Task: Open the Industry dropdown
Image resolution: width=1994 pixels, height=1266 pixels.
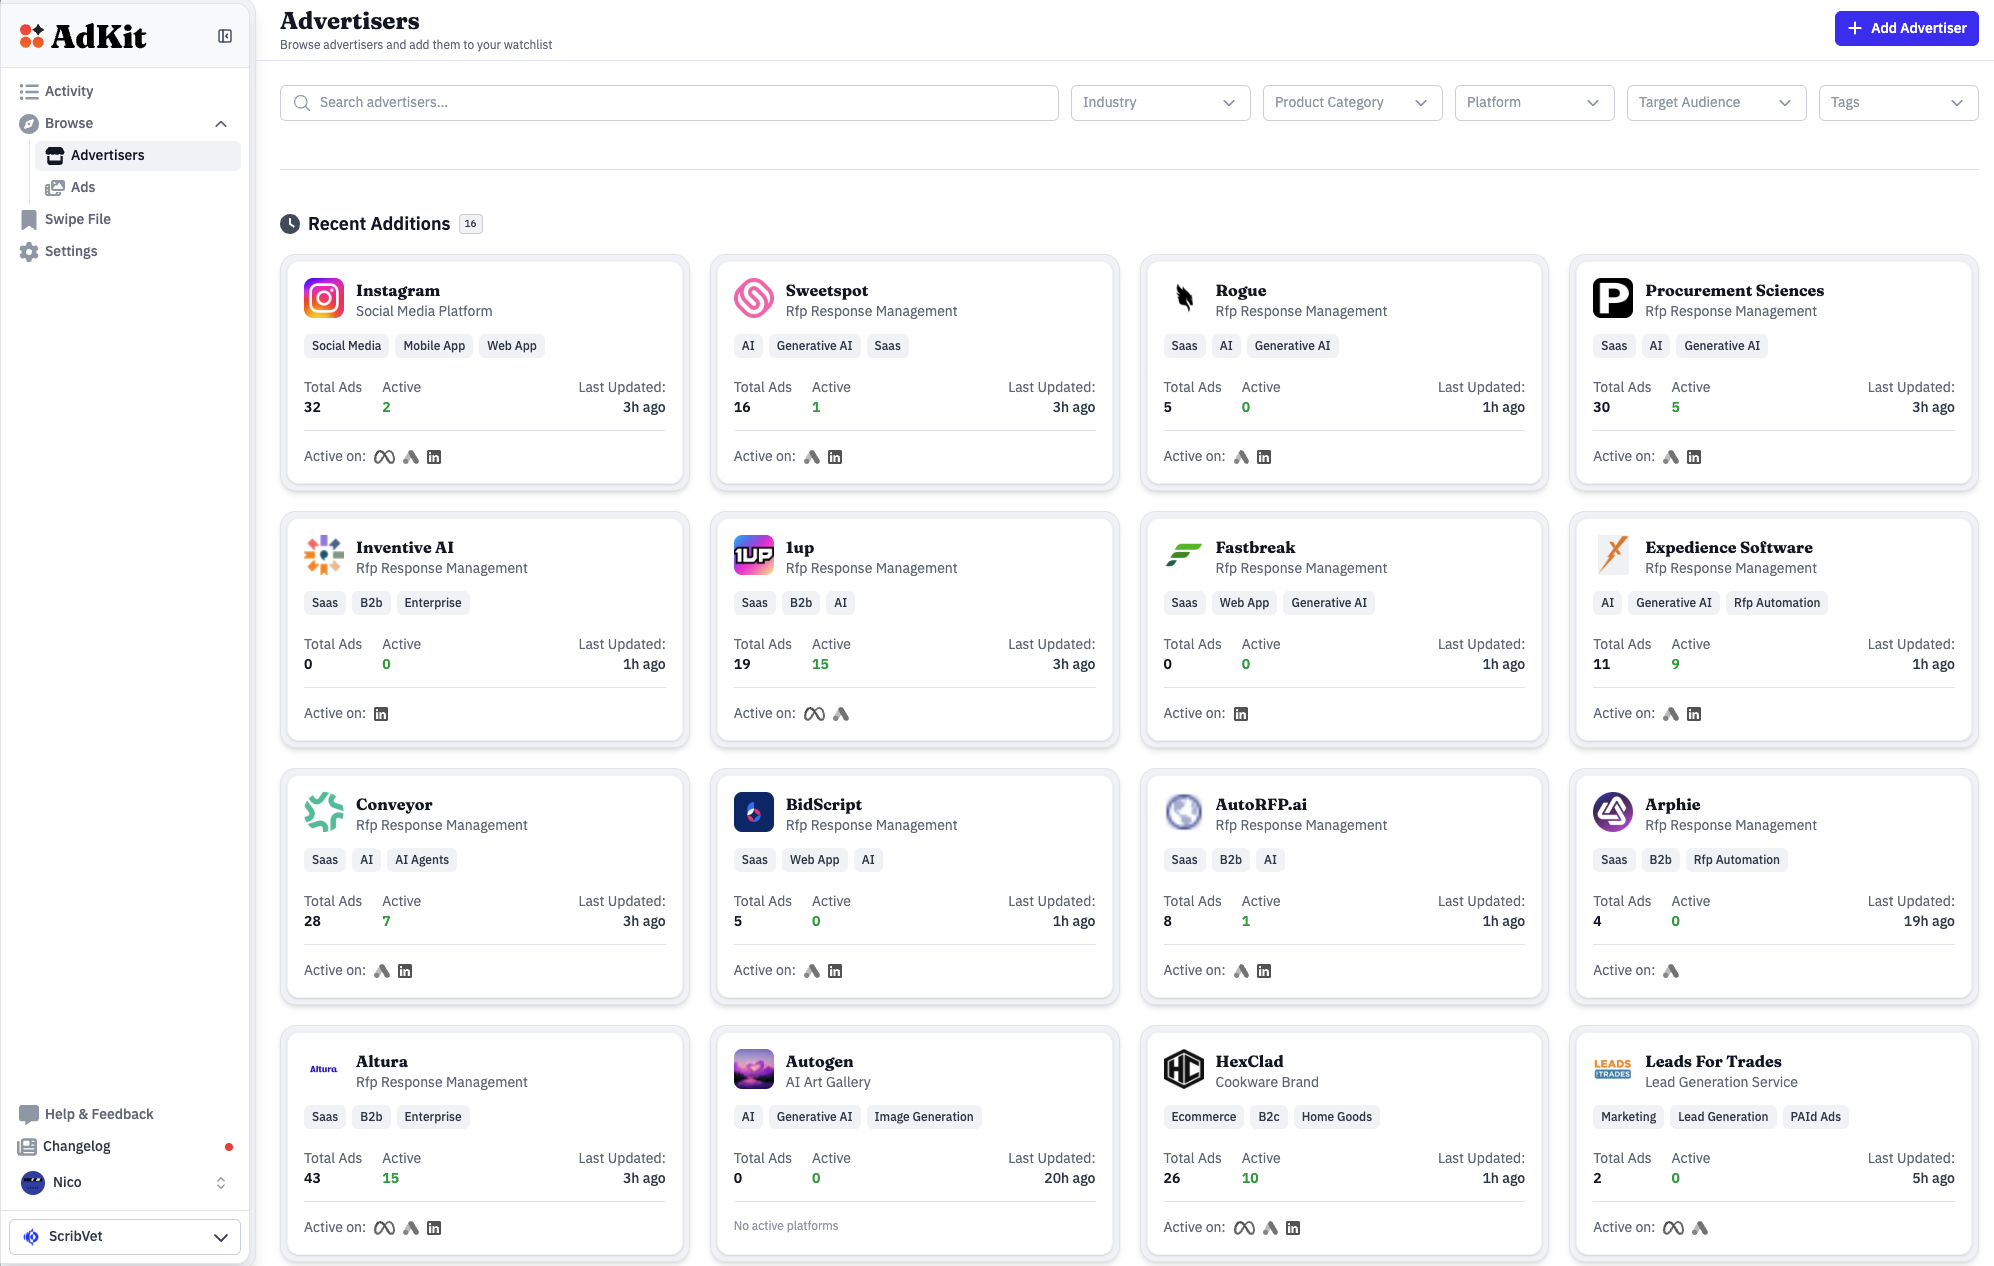Action: (1159, 102)
